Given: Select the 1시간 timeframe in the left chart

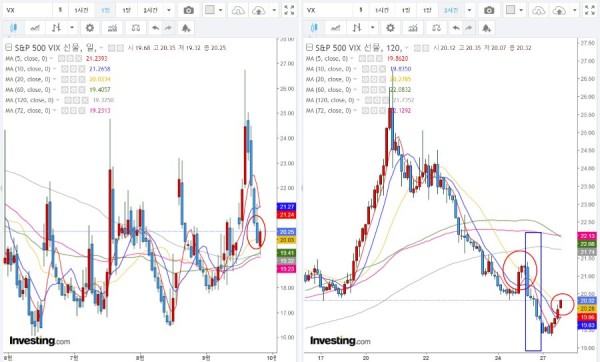Looking at the screenshot, I should (81, 10).
